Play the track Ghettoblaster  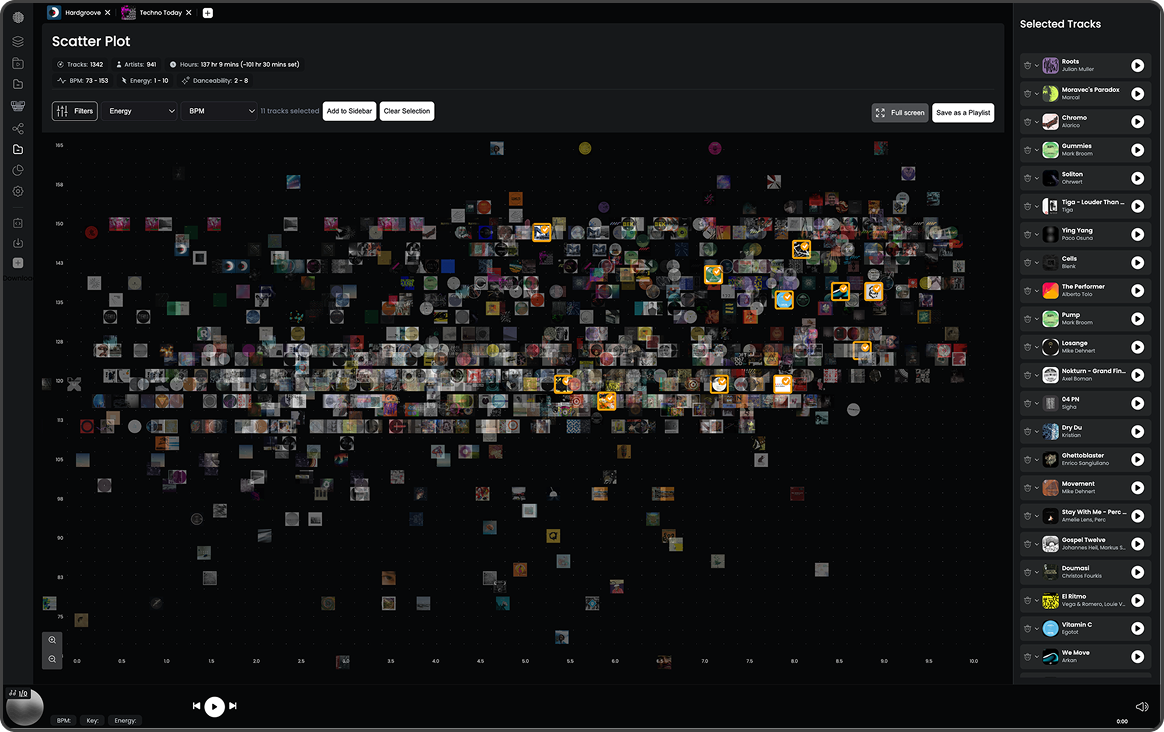point(1137,460)
